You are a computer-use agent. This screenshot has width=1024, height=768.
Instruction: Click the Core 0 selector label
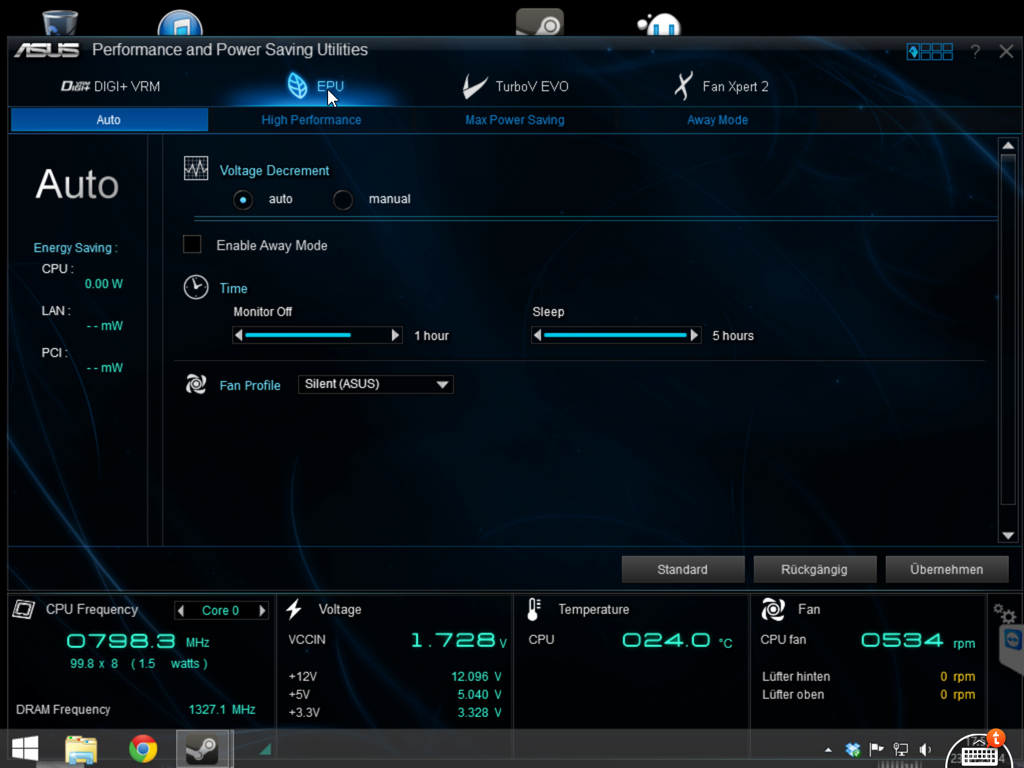tap(221, 611)
